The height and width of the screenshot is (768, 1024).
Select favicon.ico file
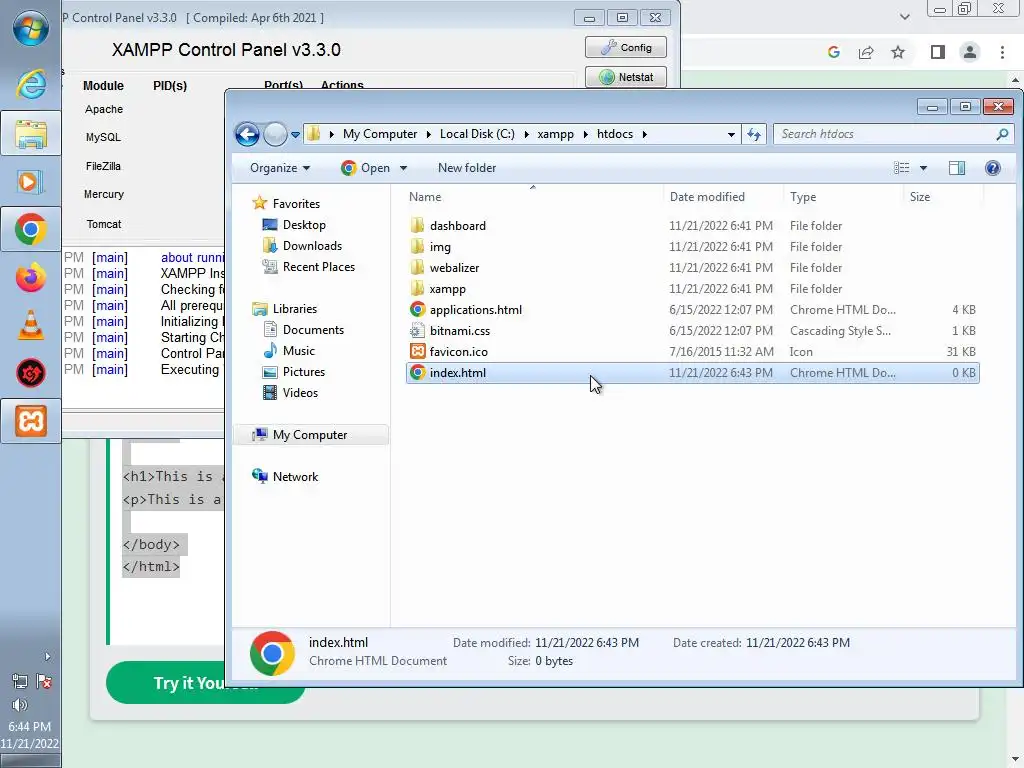click(458, 351)
